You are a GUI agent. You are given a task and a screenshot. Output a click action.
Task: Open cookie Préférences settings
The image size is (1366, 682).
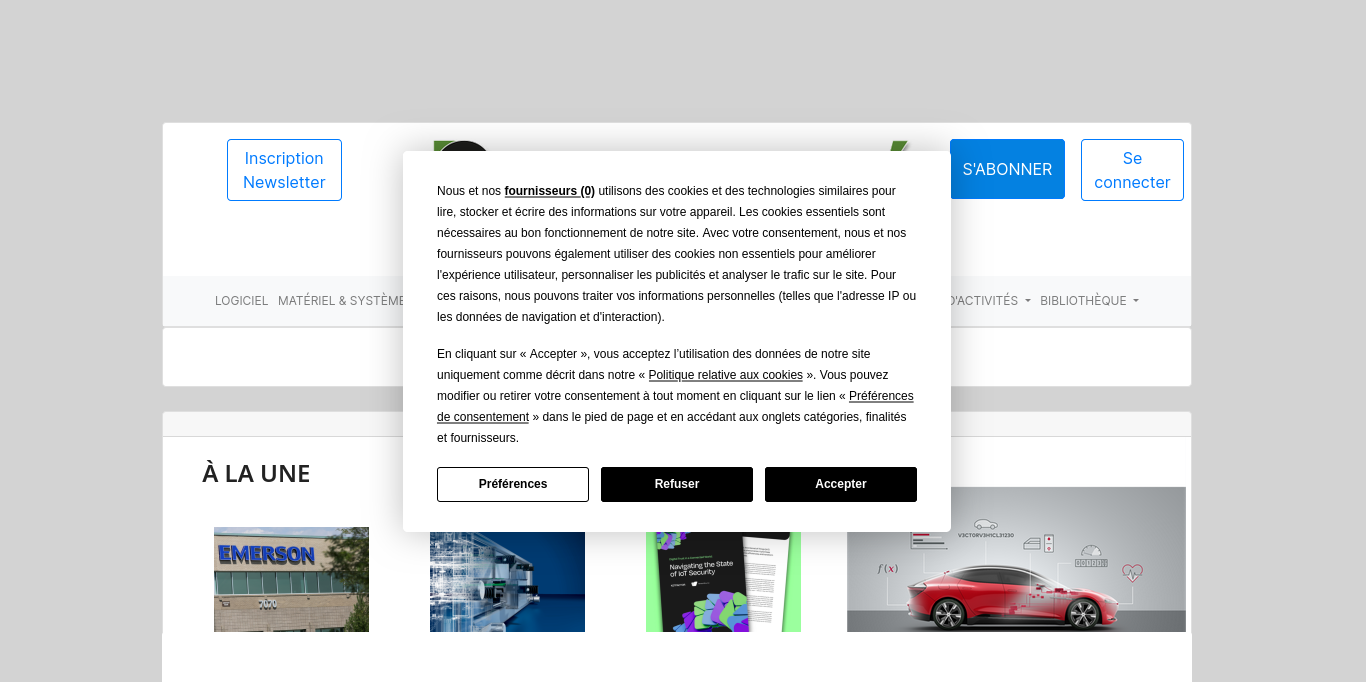pos(512,484)
